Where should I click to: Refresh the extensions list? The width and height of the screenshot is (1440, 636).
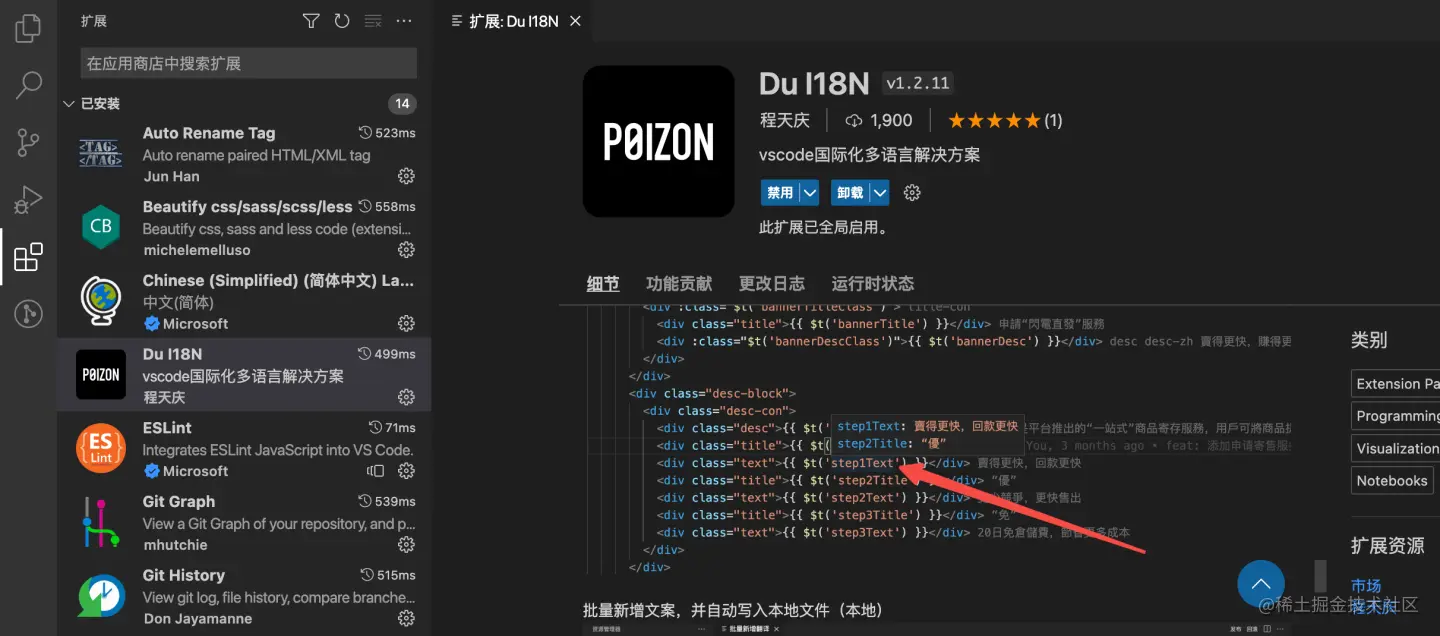341,20
